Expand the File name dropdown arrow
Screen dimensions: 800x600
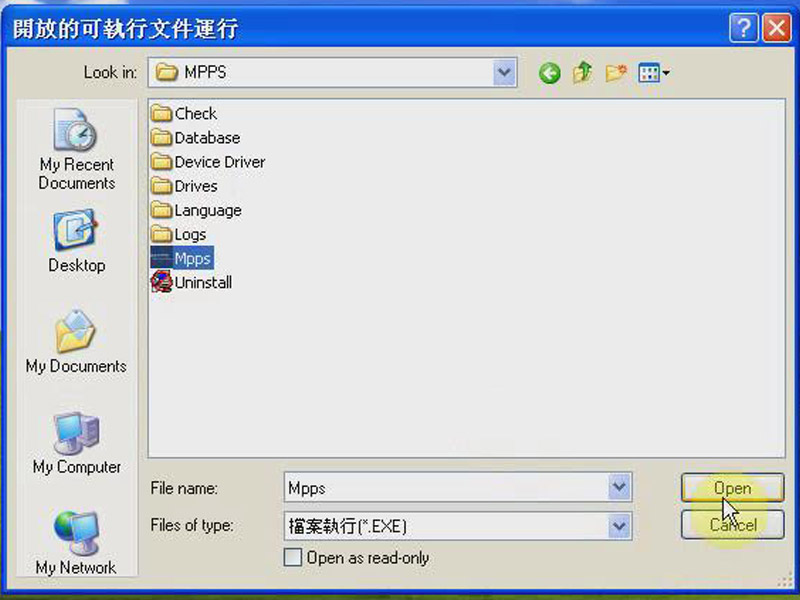pyautogui.click(x=619, y=487)
